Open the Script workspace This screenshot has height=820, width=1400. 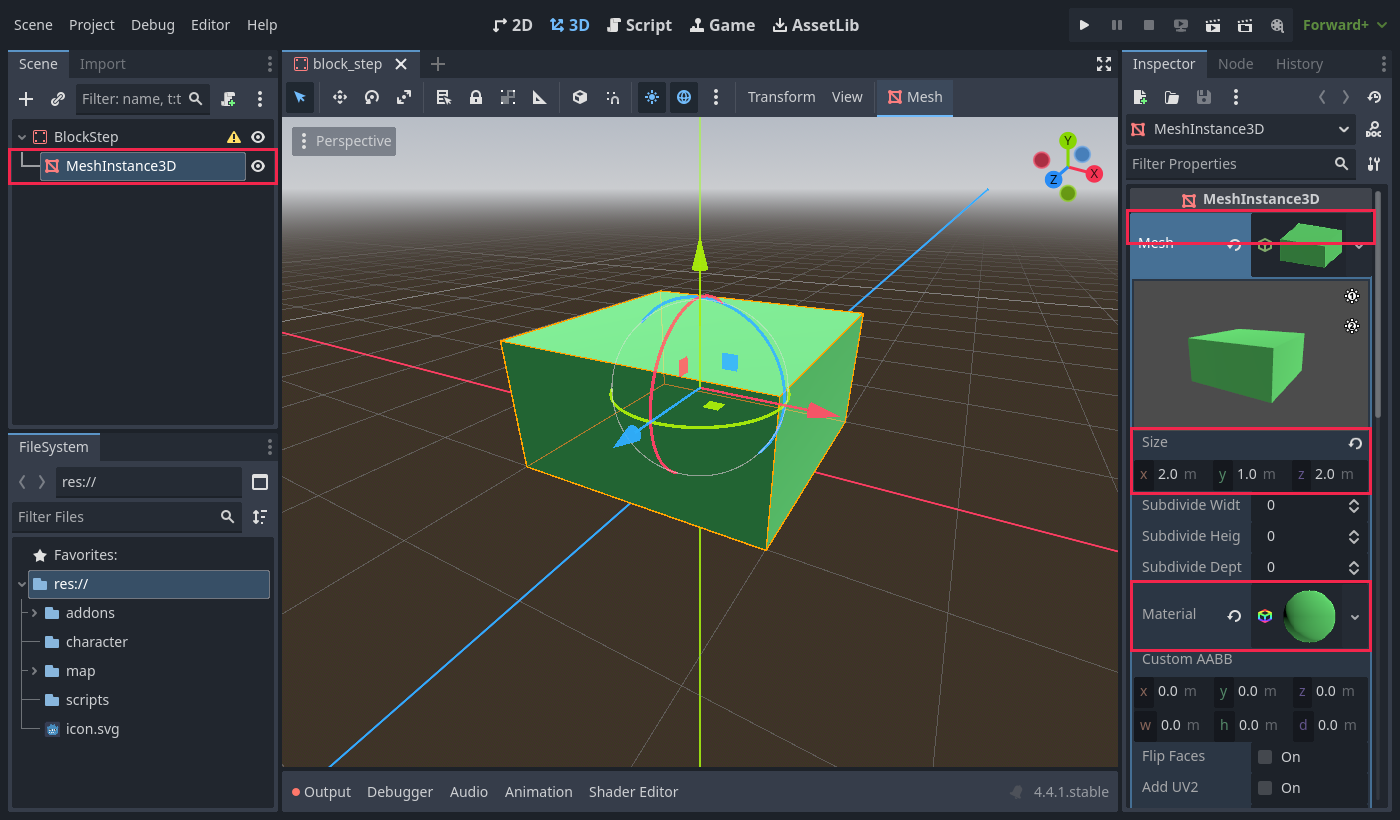[x=640, y=25]
